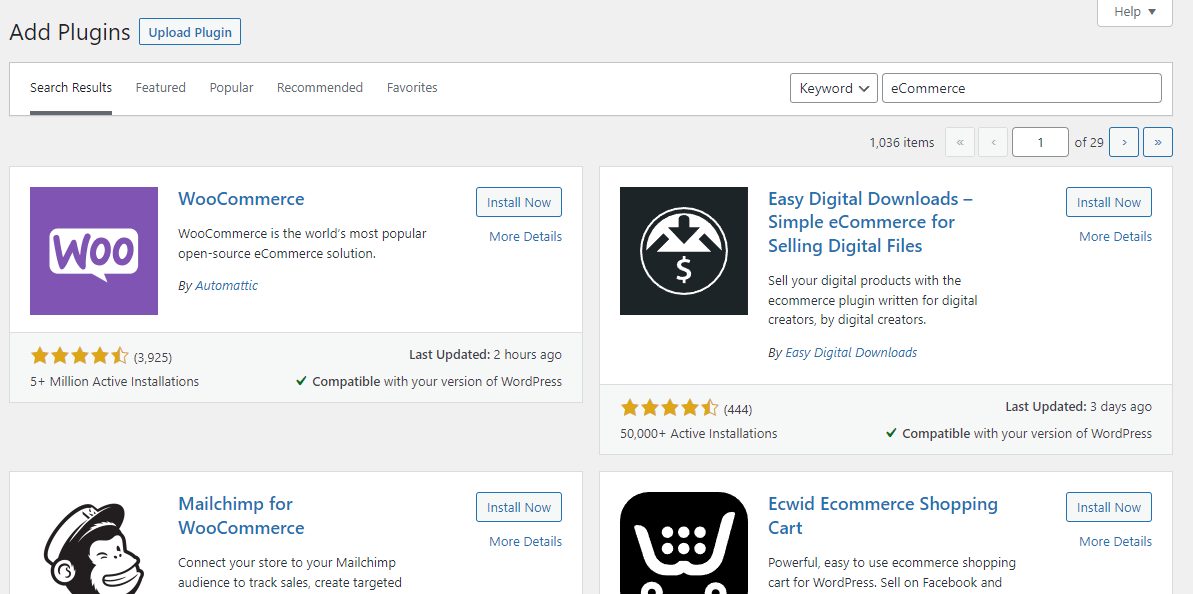Open the Ecwid Ecommerce Shopping Cart title
The image size is (1193, 594).
click(x=883, y=516)
